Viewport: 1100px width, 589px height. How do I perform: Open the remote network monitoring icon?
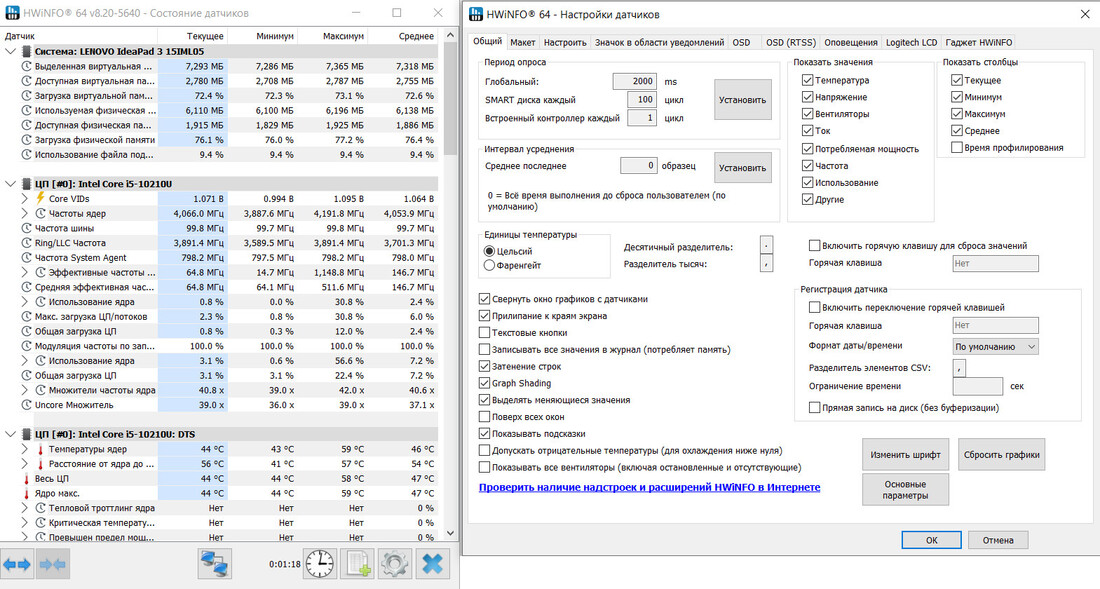pos(215,563)
